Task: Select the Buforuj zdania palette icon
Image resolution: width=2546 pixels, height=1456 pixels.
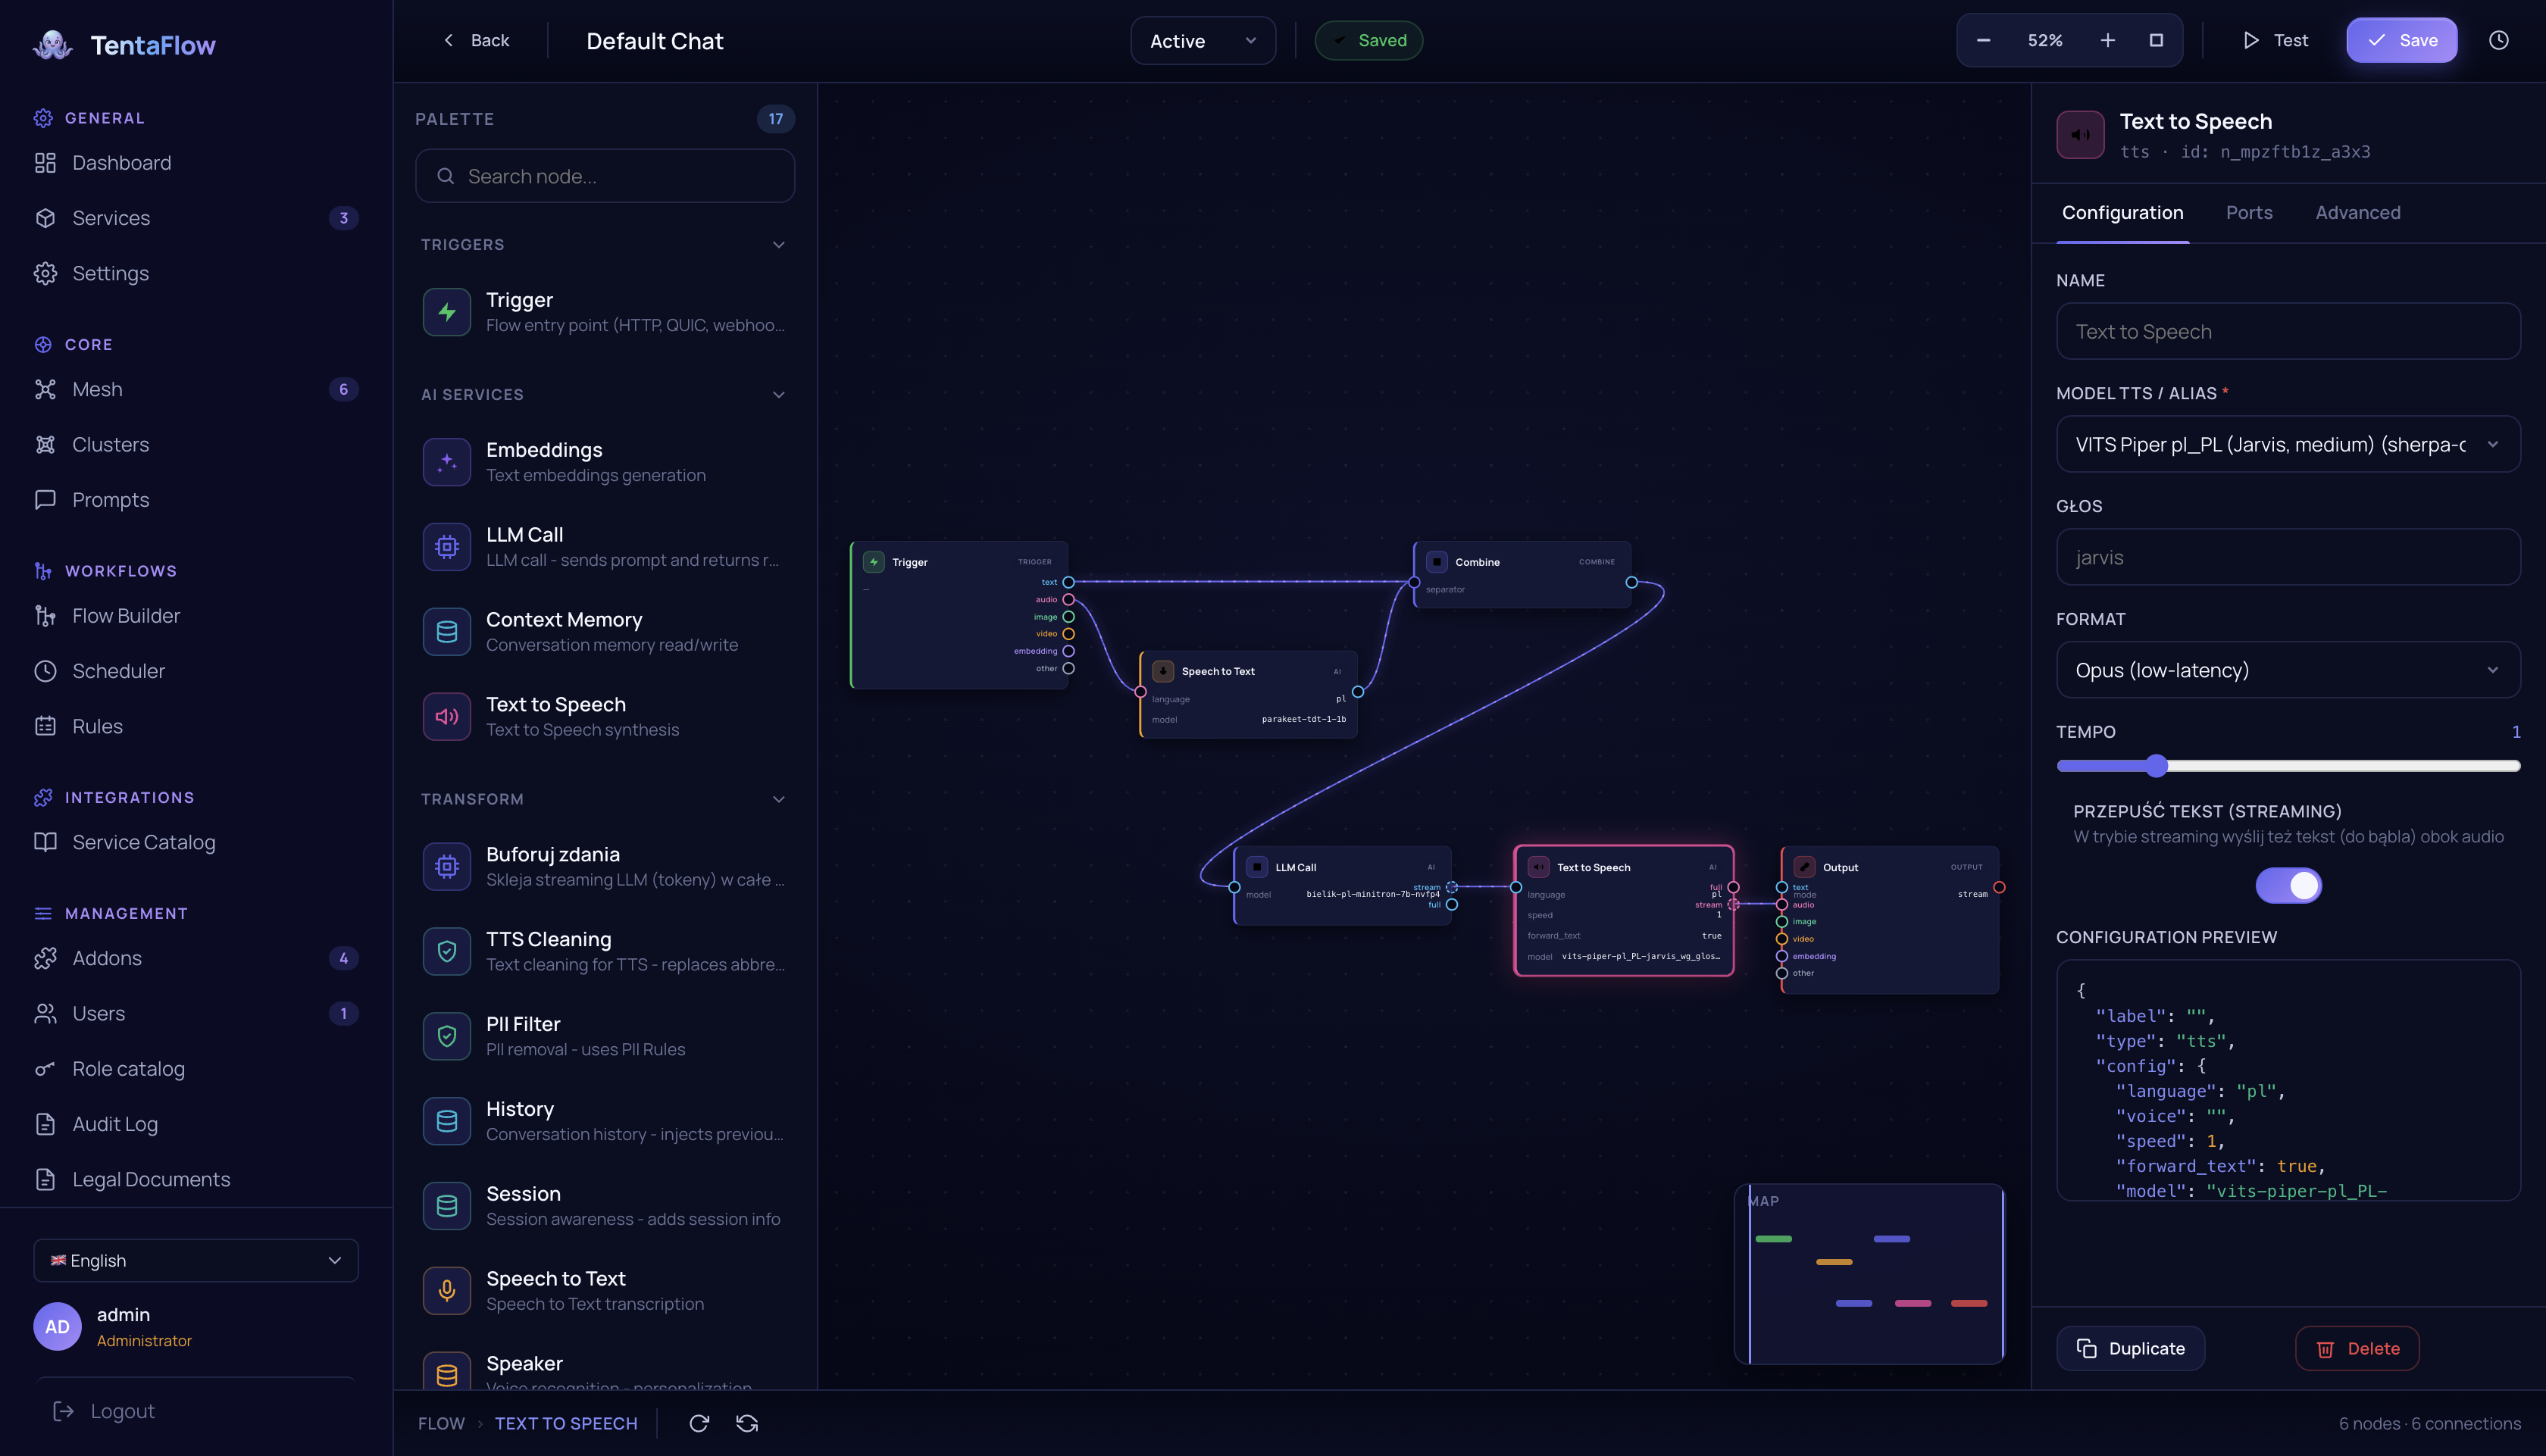Action: [447, 866]
